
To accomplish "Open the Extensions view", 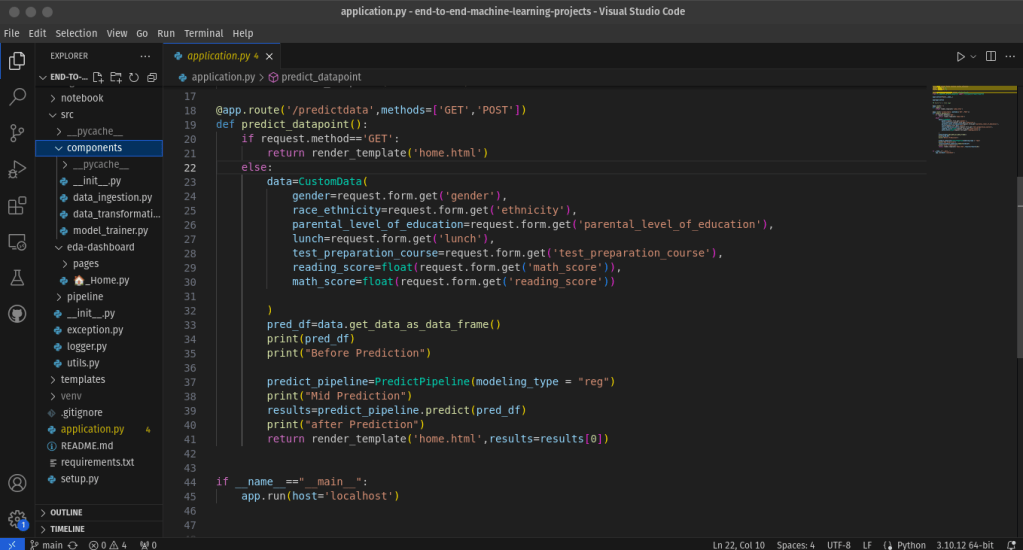I will pos(17,206).
